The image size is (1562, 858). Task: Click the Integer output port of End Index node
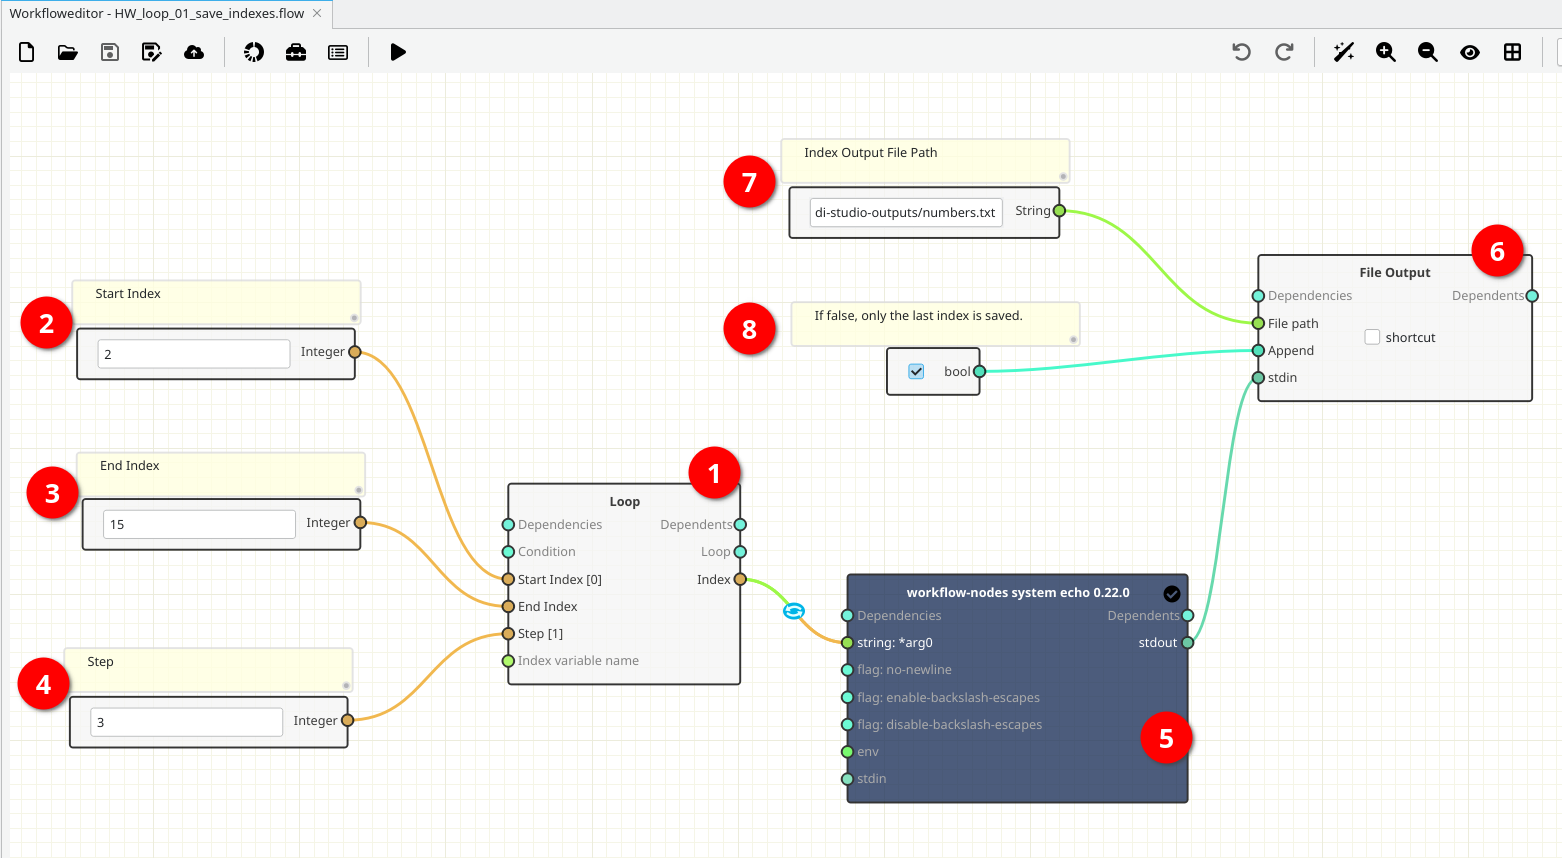[360, 522]
